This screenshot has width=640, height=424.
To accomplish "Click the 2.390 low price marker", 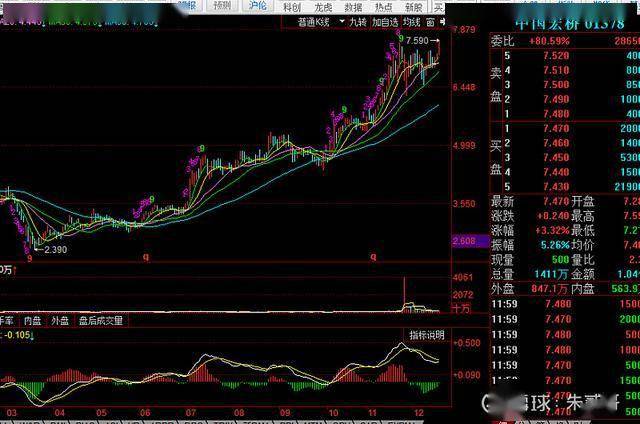I will tap(56, 249).
